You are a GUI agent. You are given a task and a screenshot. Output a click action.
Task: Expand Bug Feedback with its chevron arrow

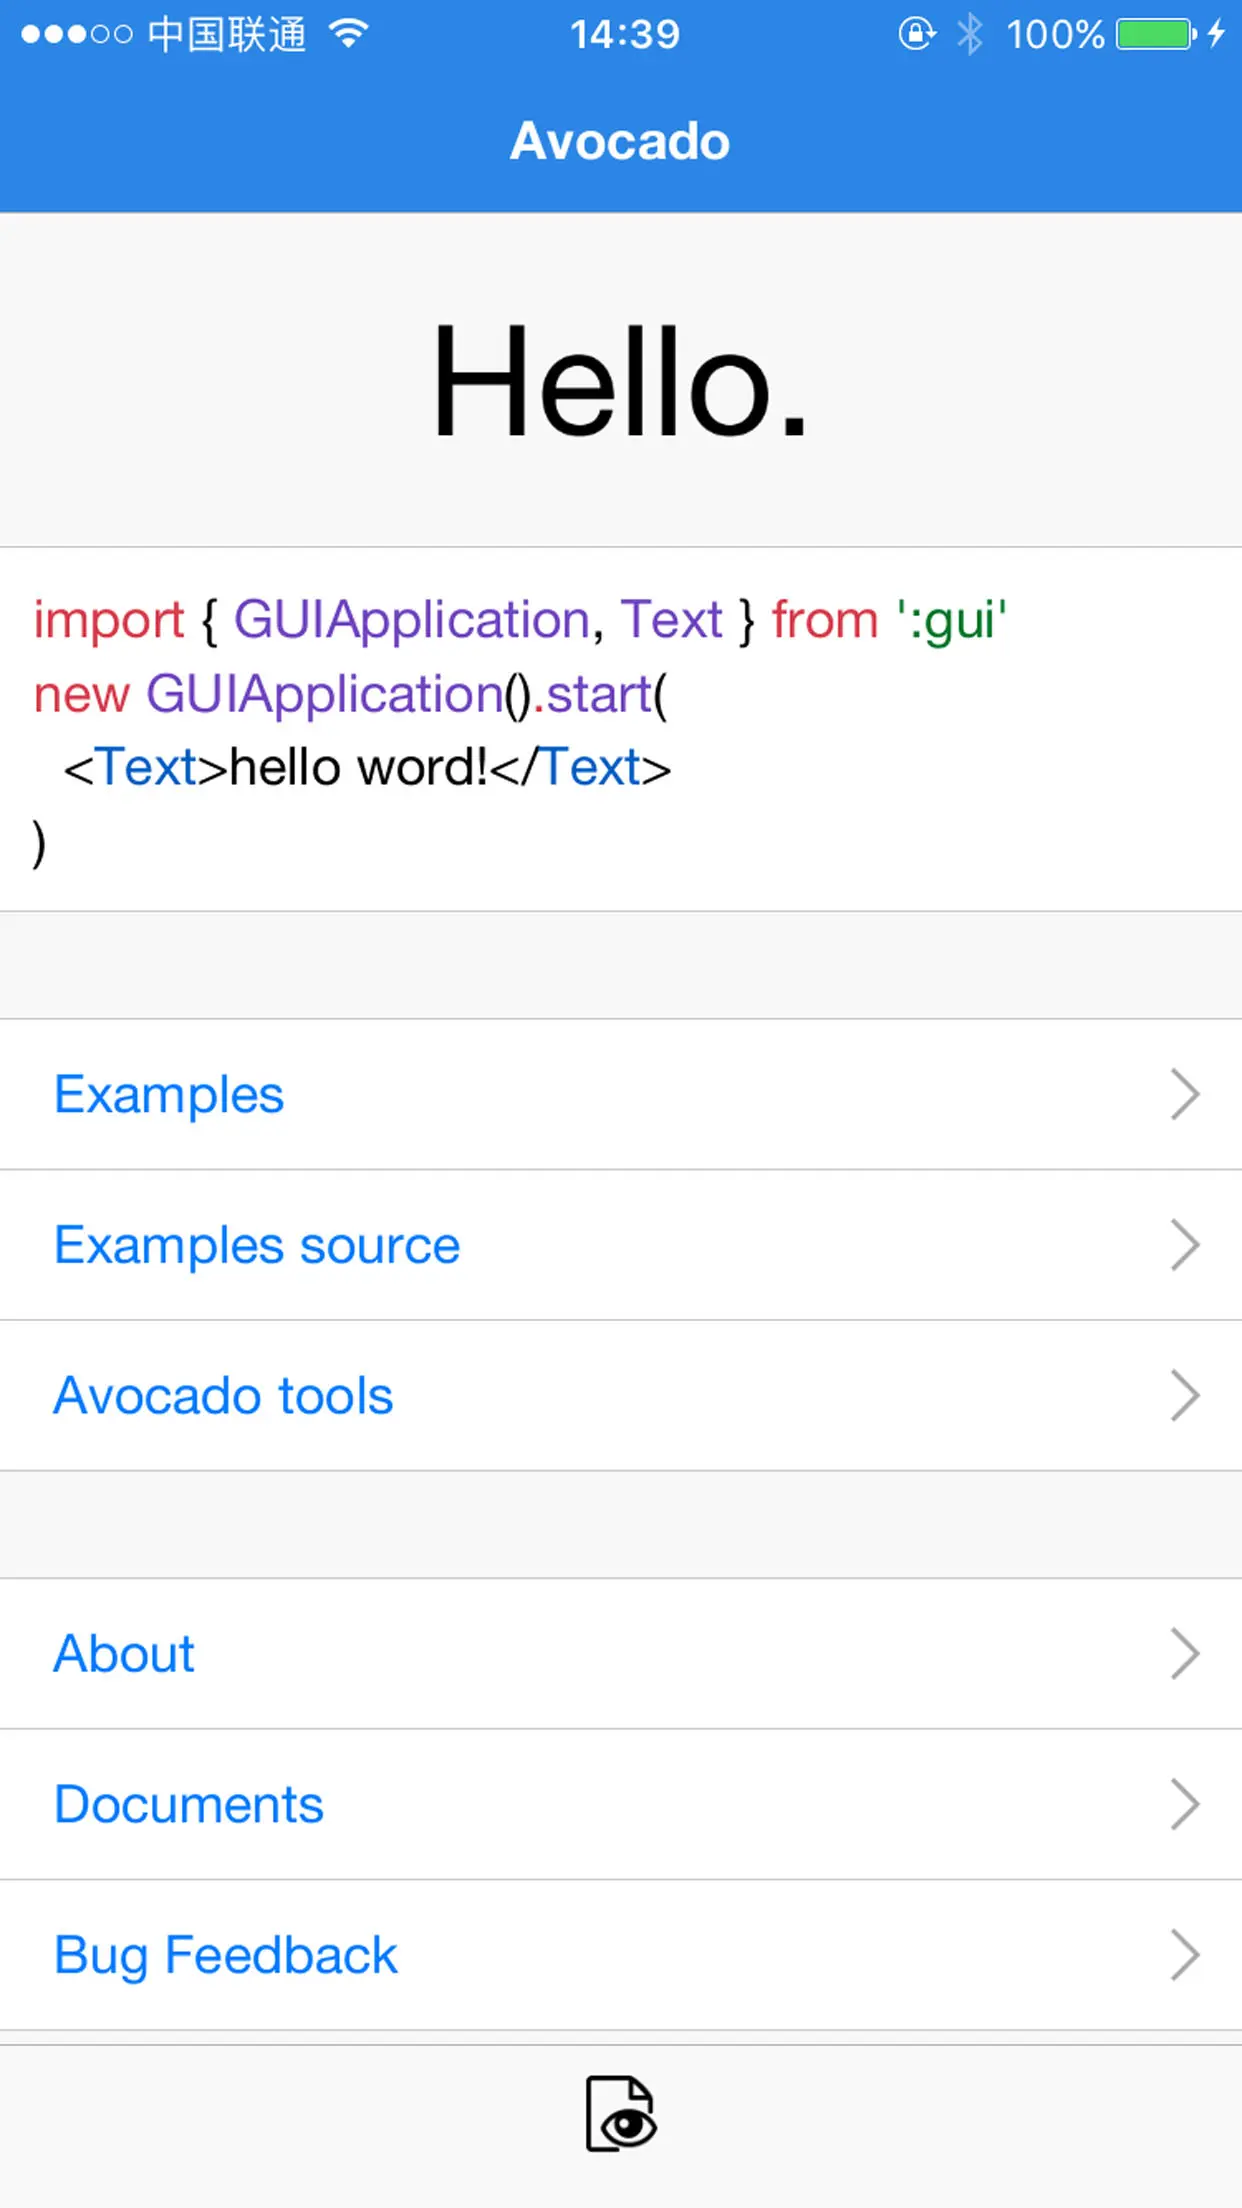[1186, 1954]
